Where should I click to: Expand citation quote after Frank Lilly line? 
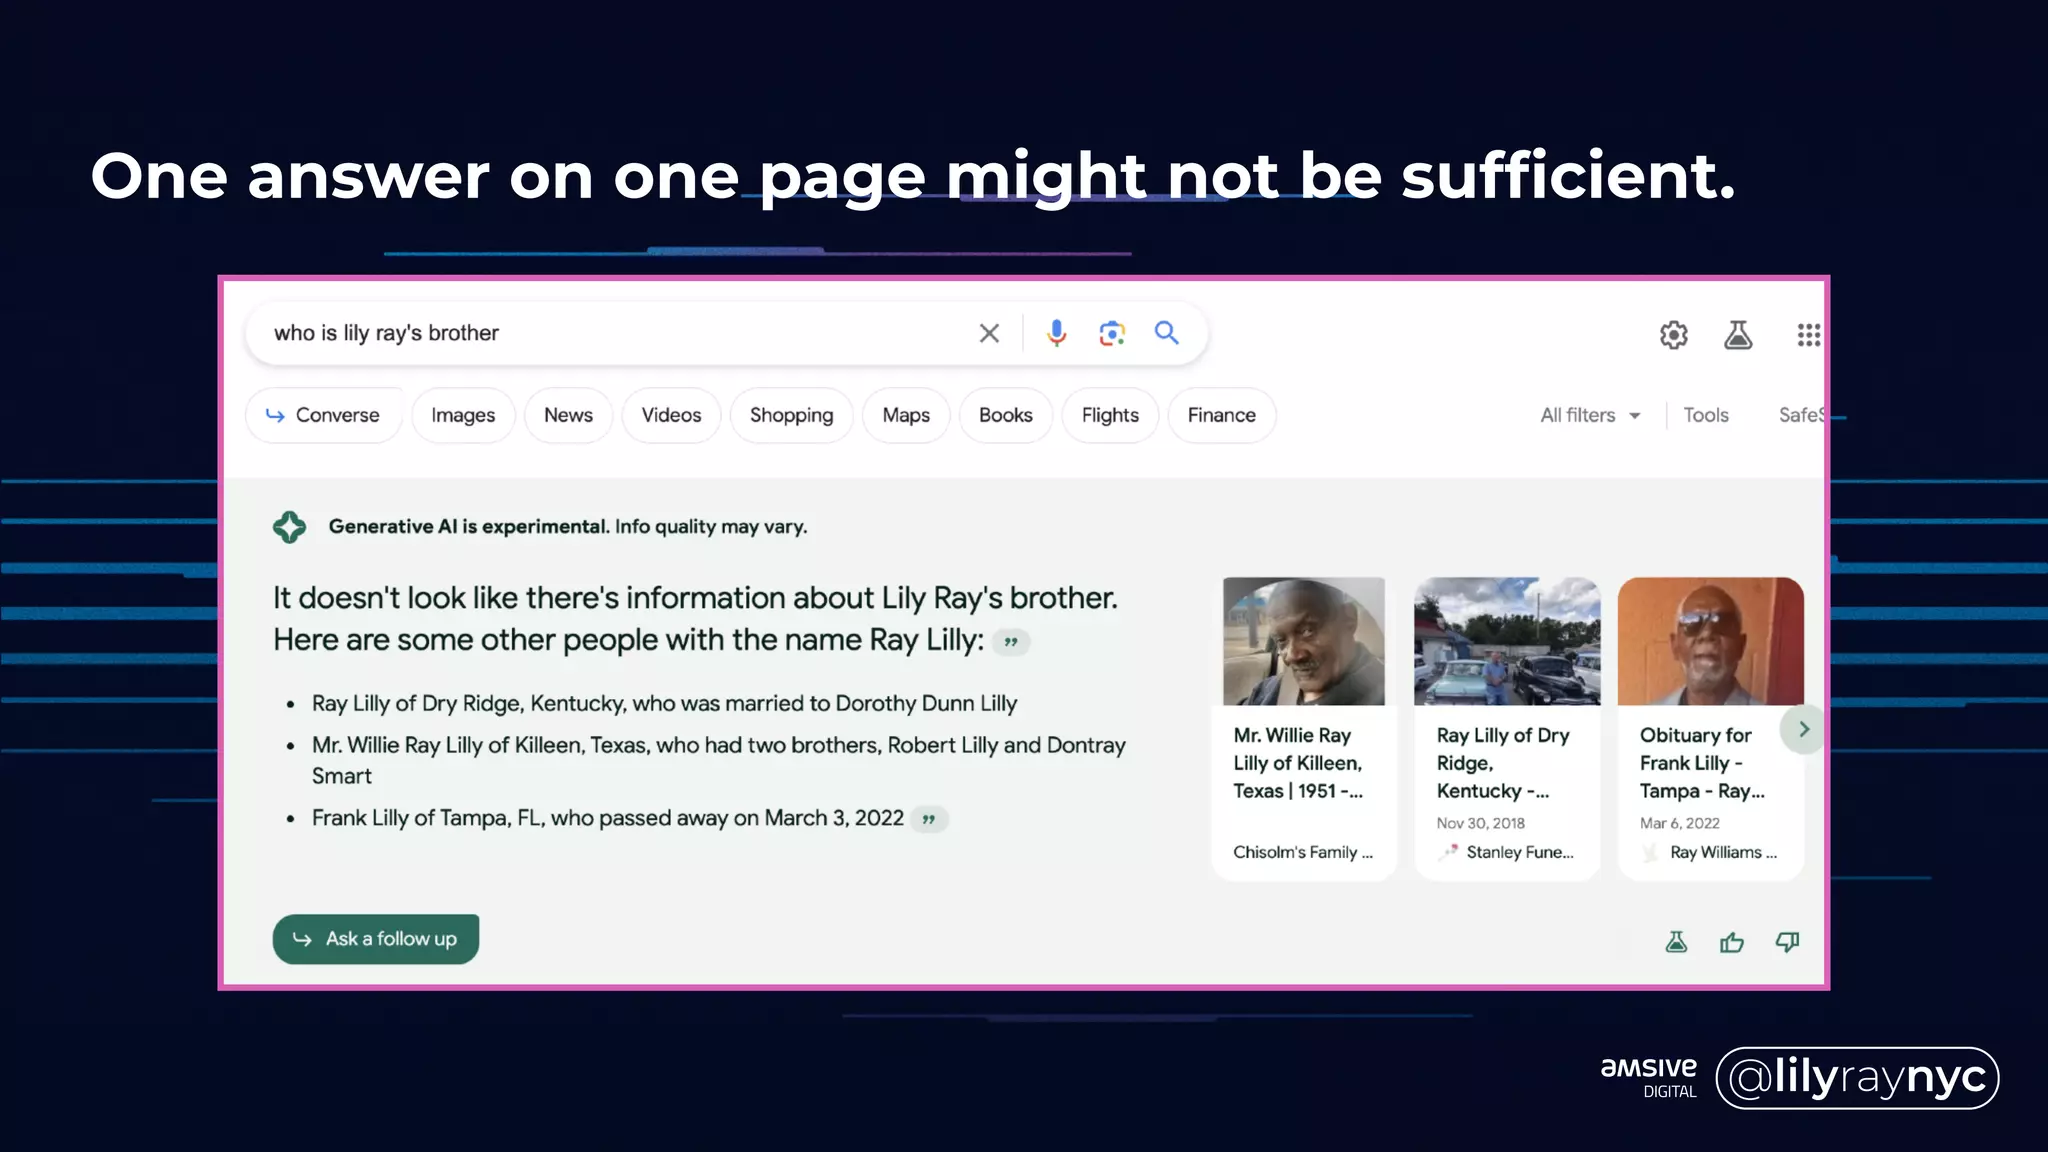929,820
